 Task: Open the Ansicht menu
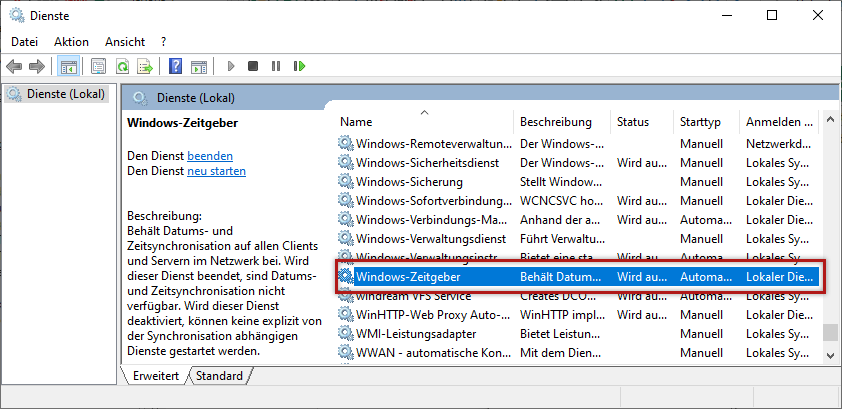click(125, 42)
